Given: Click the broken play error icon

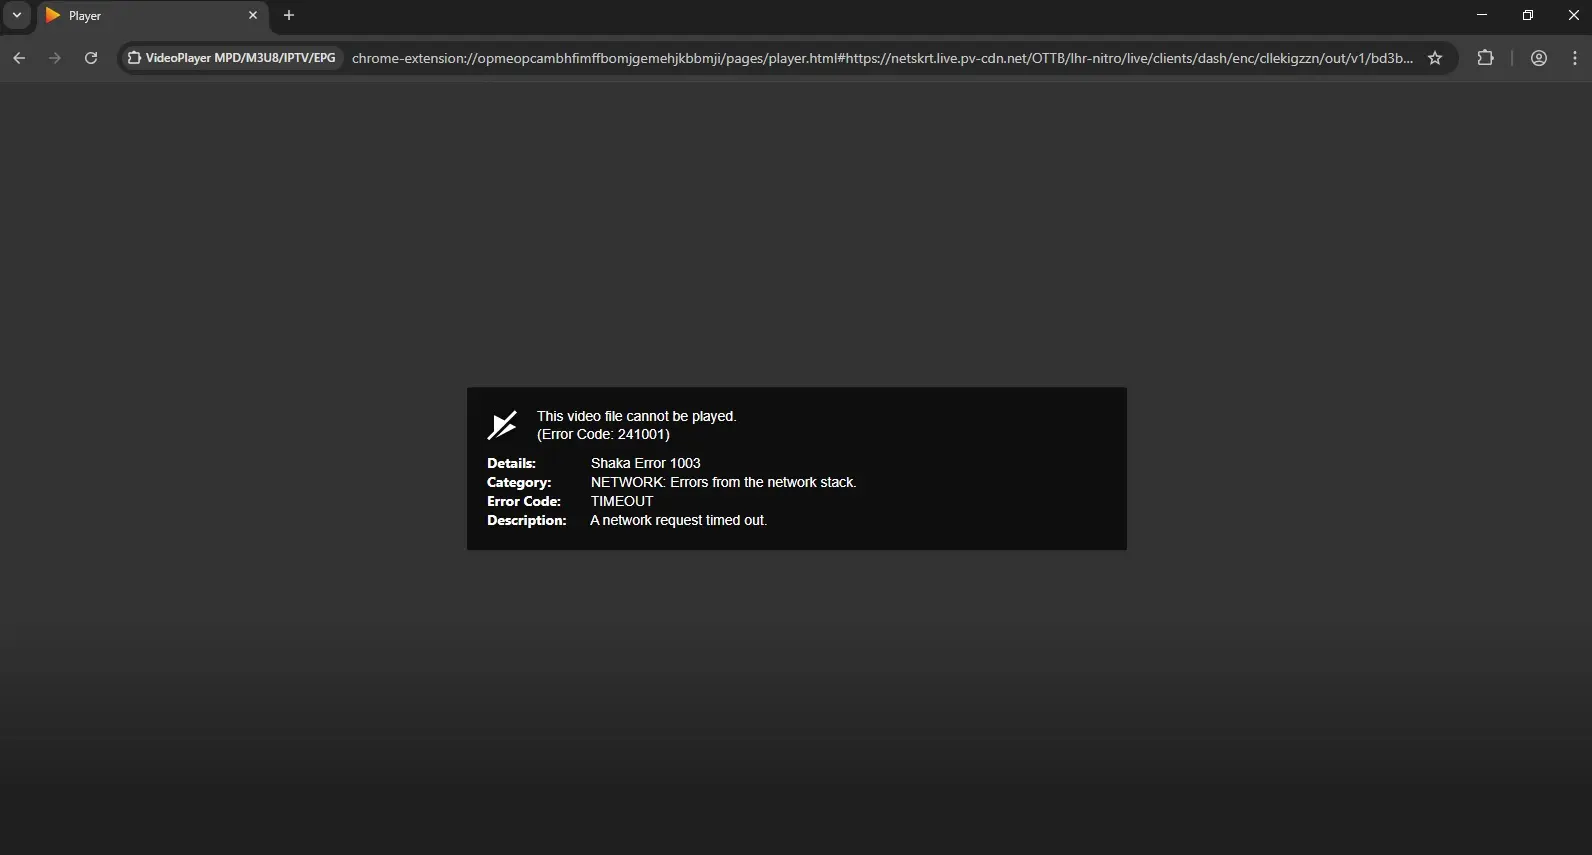Looking at the screenshot, I should click(502, 425).
